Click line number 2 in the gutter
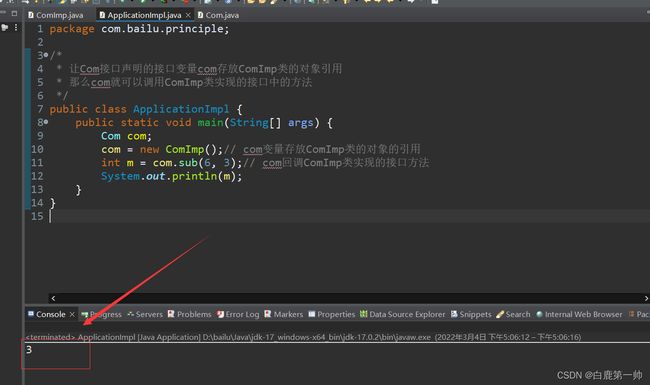The height and width of the screenshot is (385, 650). pyautogui.click(x=40, y=42)
